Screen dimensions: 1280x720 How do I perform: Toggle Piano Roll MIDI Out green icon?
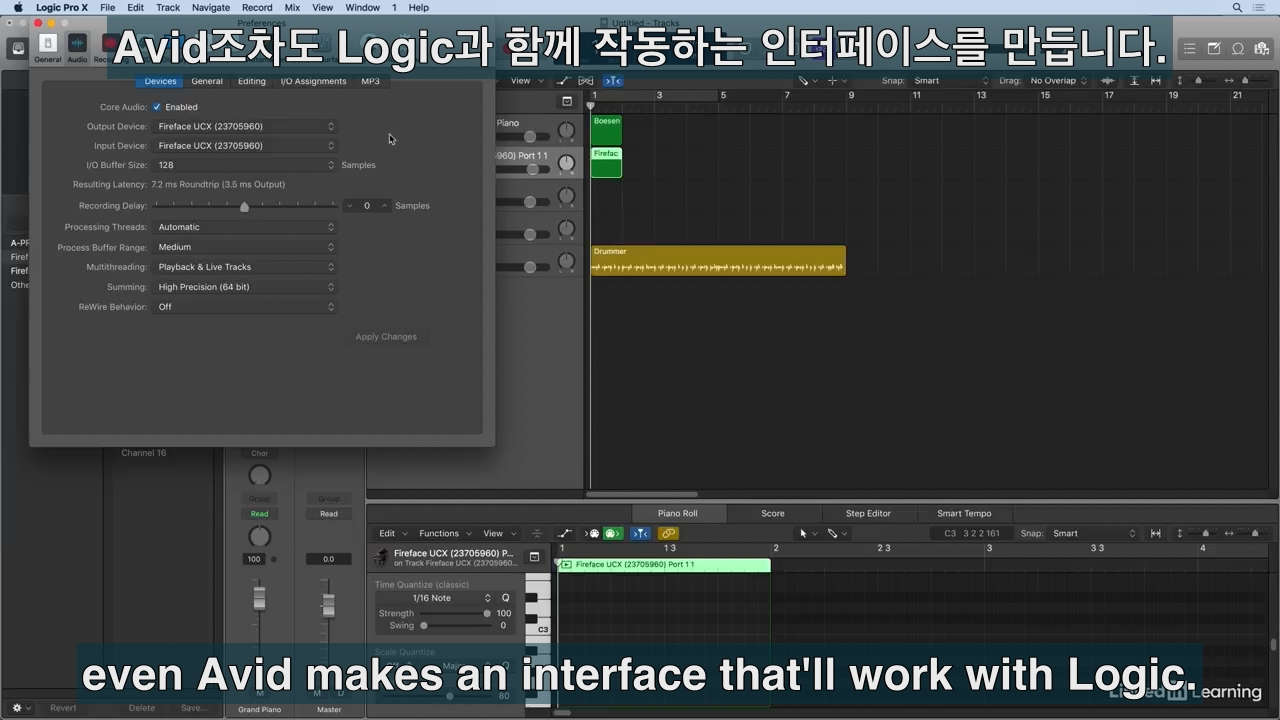(x=613, y=533)
